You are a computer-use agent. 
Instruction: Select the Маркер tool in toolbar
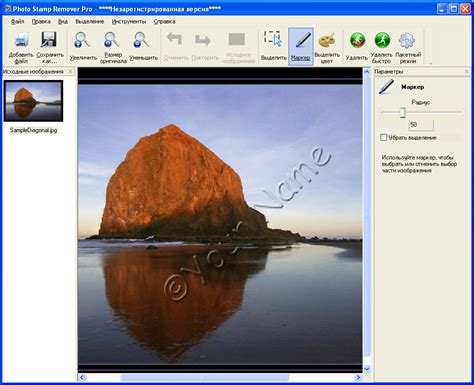301,46
